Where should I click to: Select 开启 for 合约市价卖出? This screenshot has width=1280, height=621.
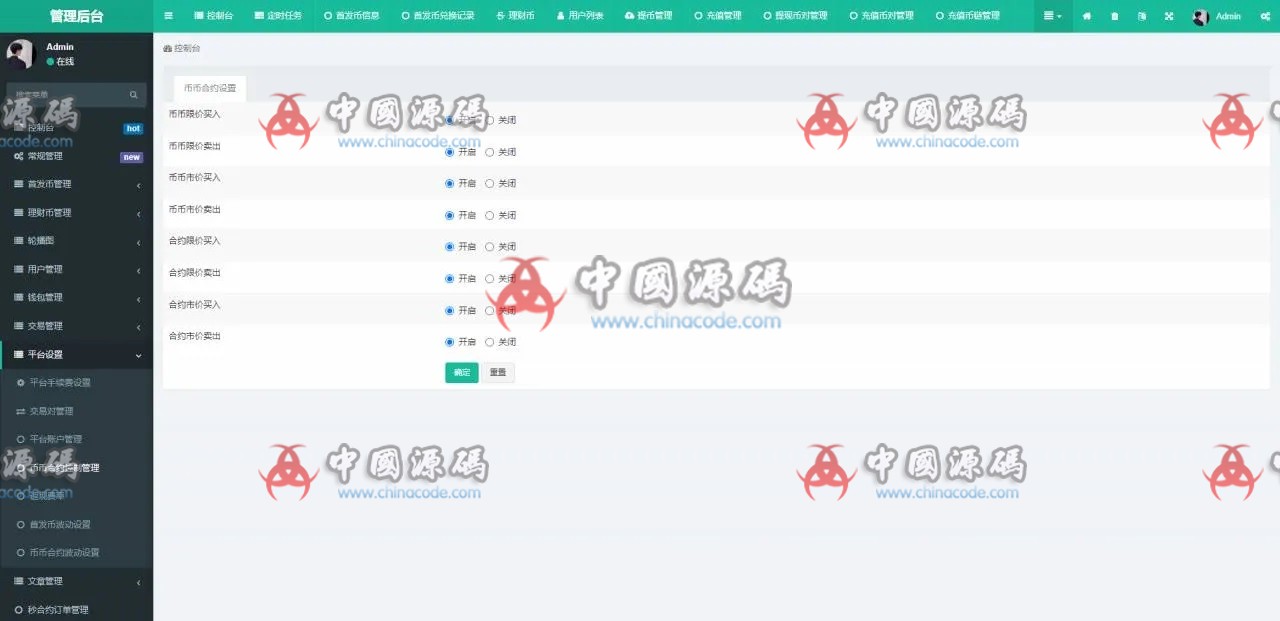[x=450, y=342]
